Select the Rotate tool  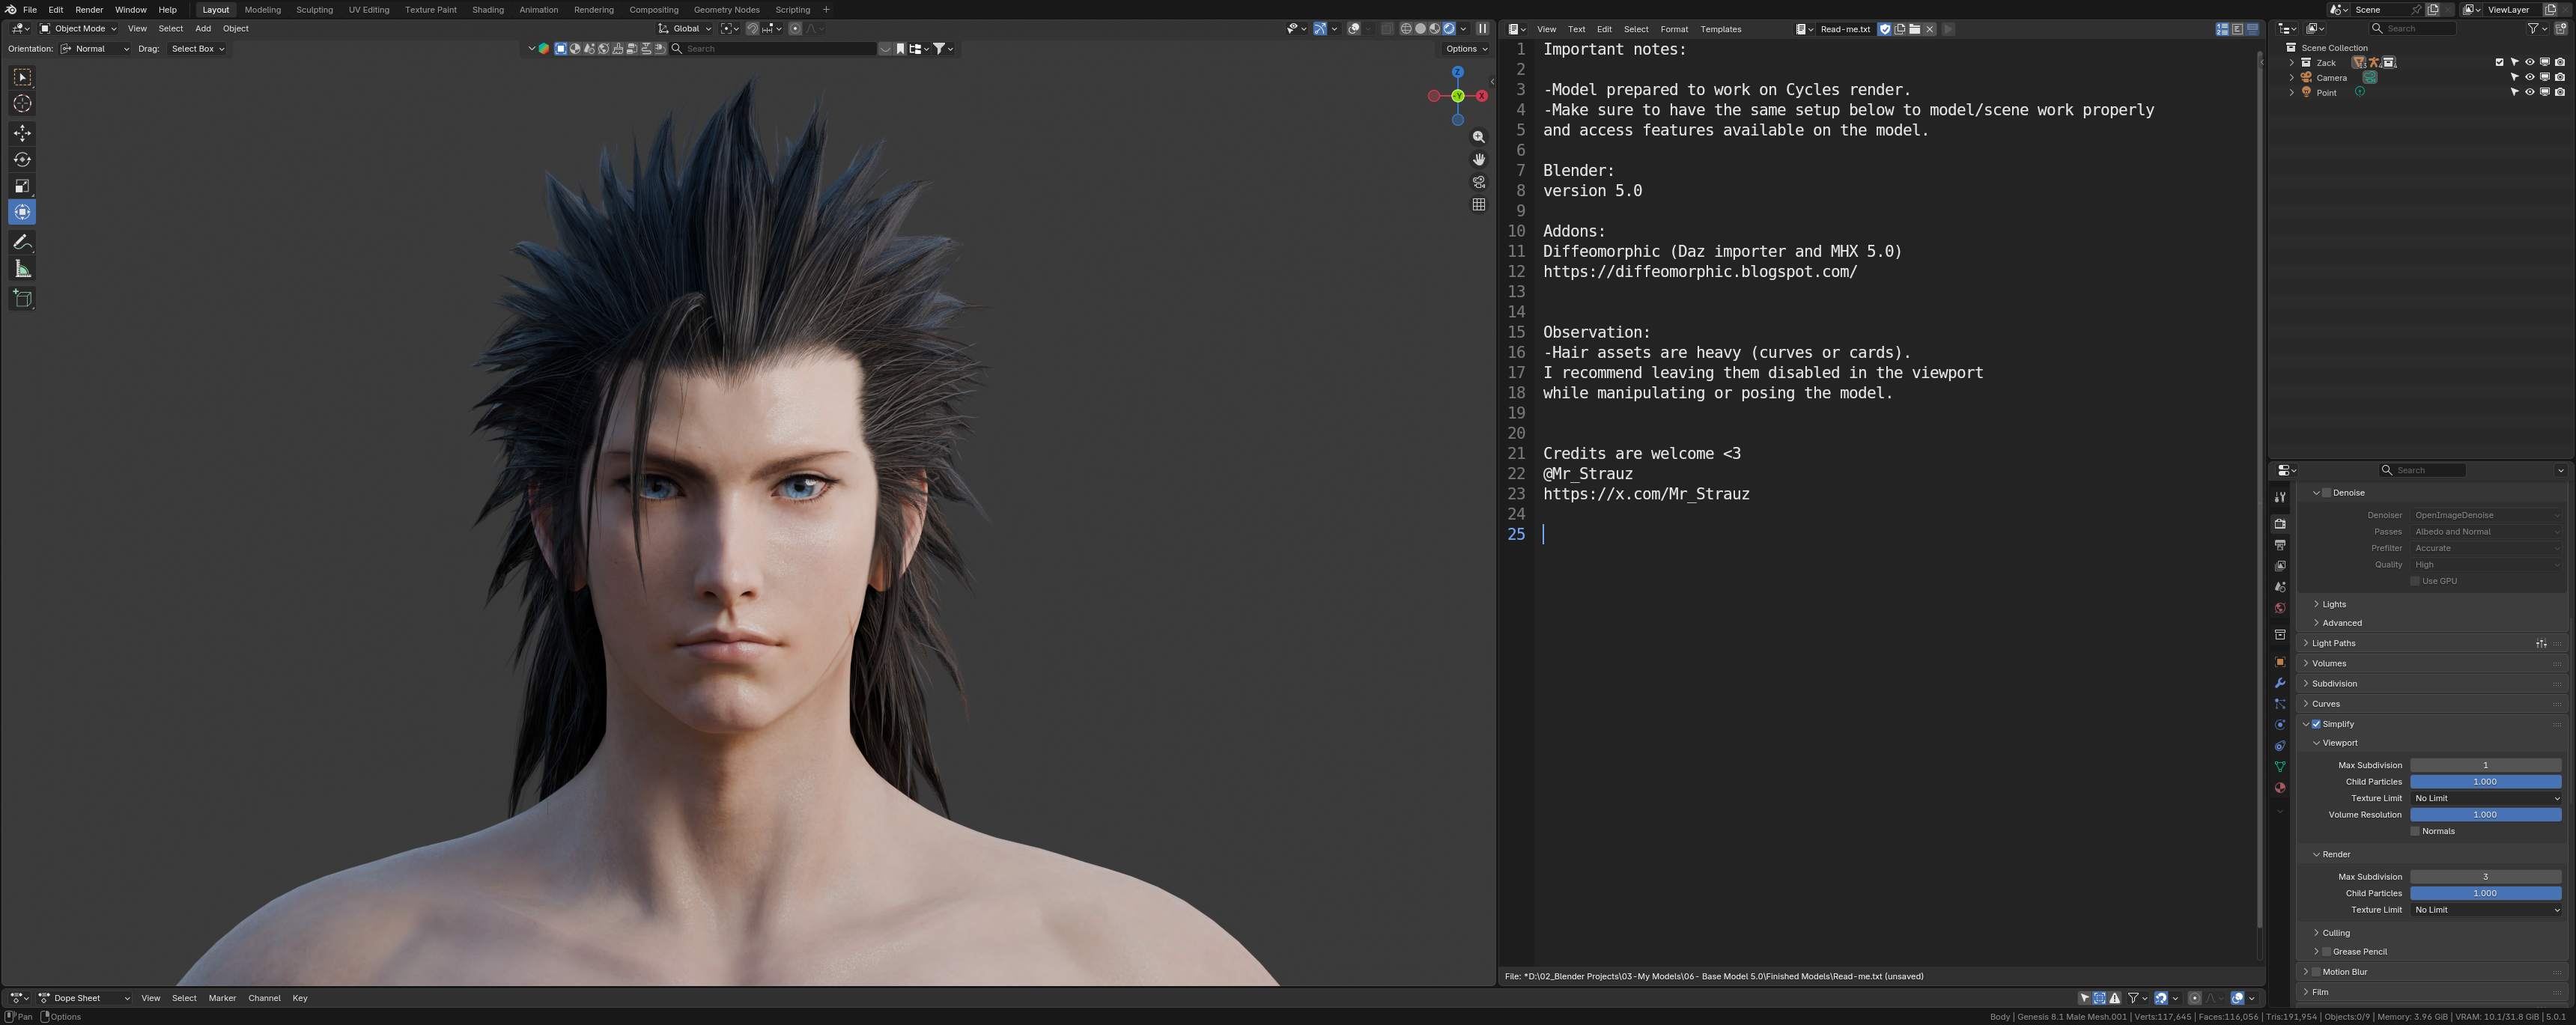point(22,160)
